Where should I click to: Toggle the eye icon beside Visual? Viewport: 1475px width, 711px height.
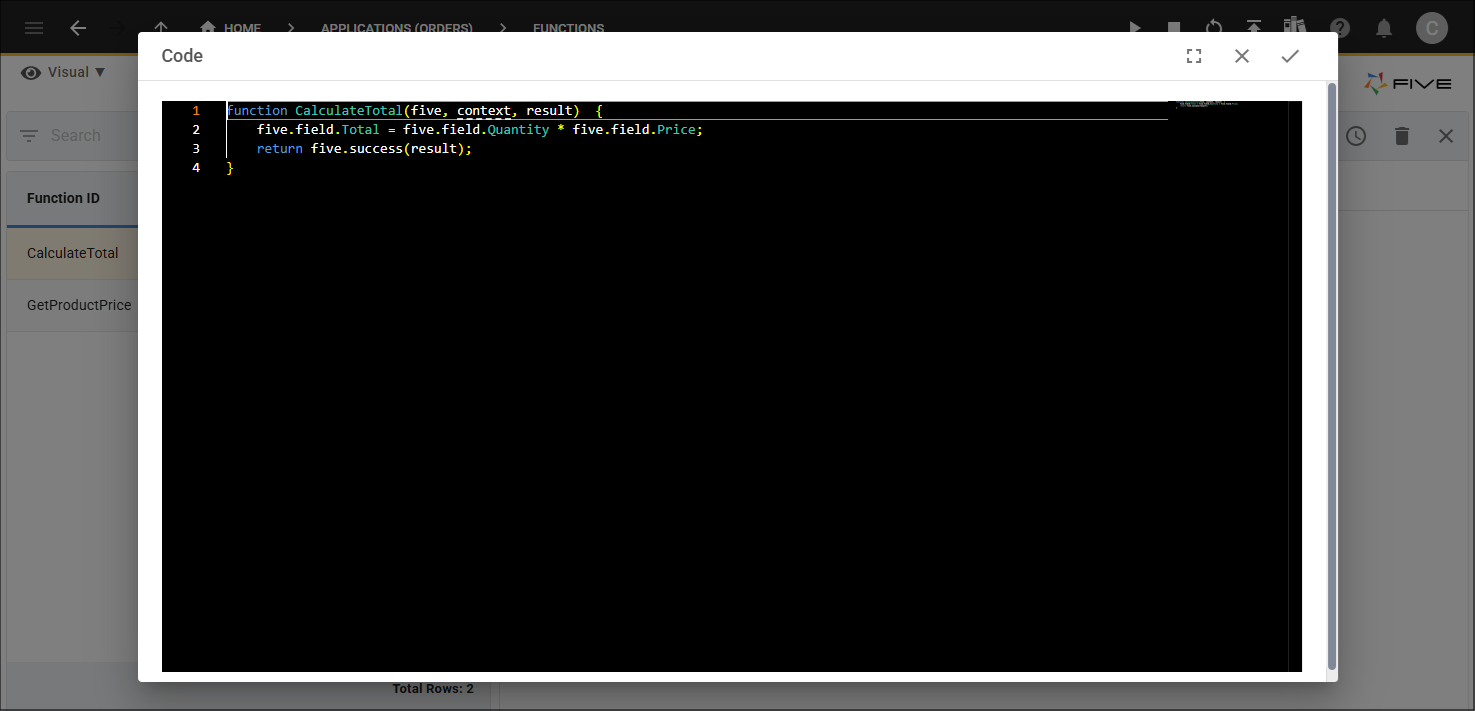click(x=30, y=71)
